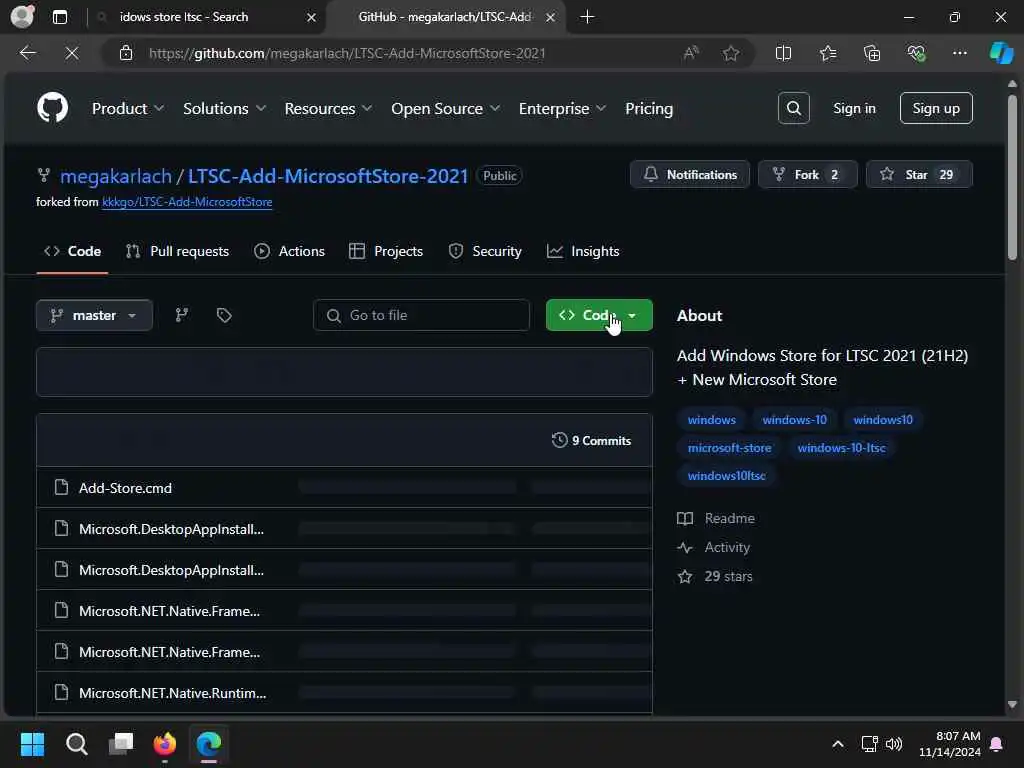Open Task View on the taskbar

pyautogui.click(x=121, y=744)
